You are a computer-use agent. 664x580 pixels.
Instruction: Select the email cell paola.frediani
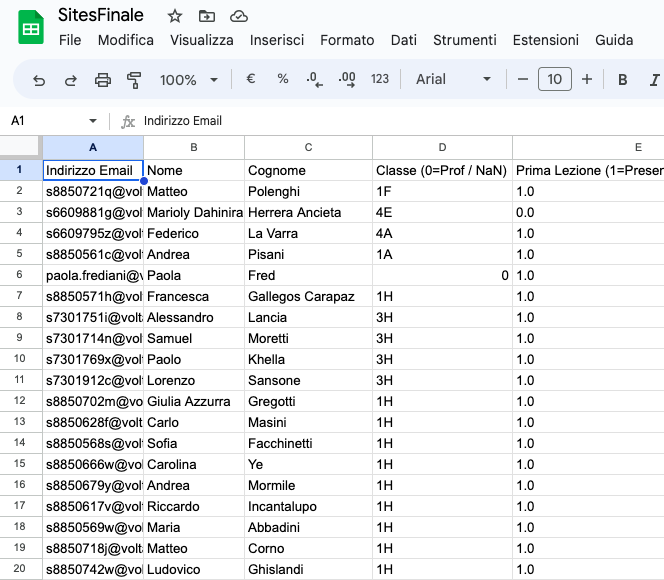[93, 275]
